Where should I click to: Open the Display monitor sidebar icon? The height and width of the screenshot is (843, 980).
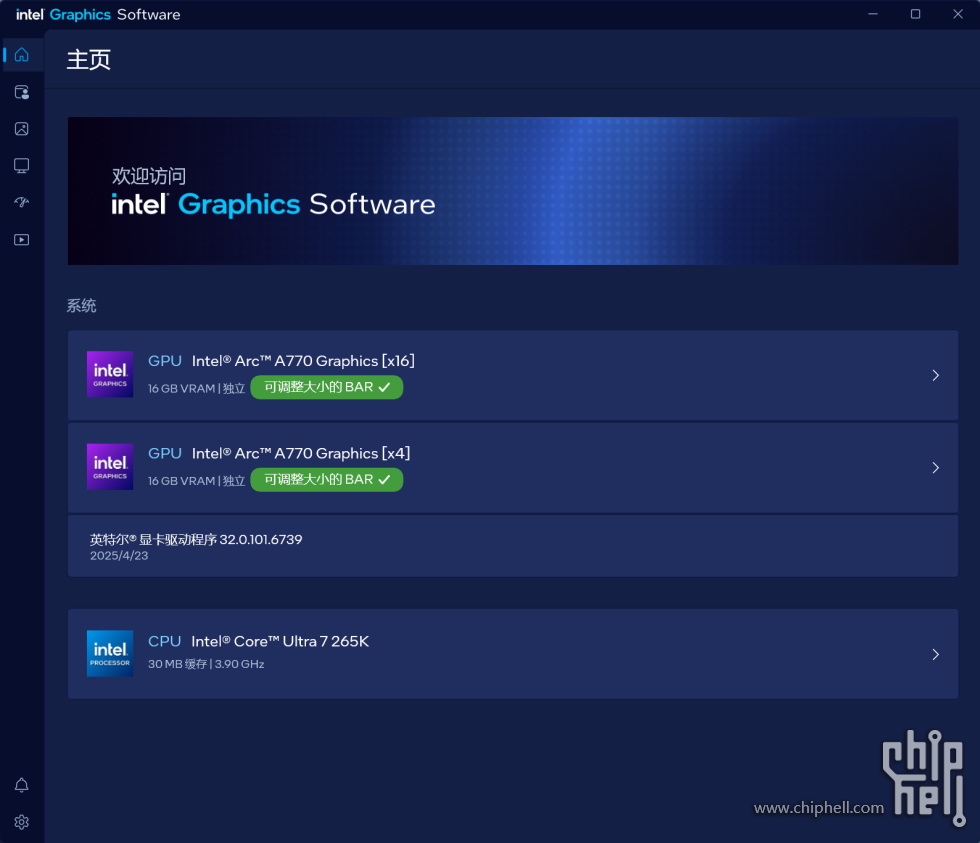pyautogui.click(x=22, y=166)
